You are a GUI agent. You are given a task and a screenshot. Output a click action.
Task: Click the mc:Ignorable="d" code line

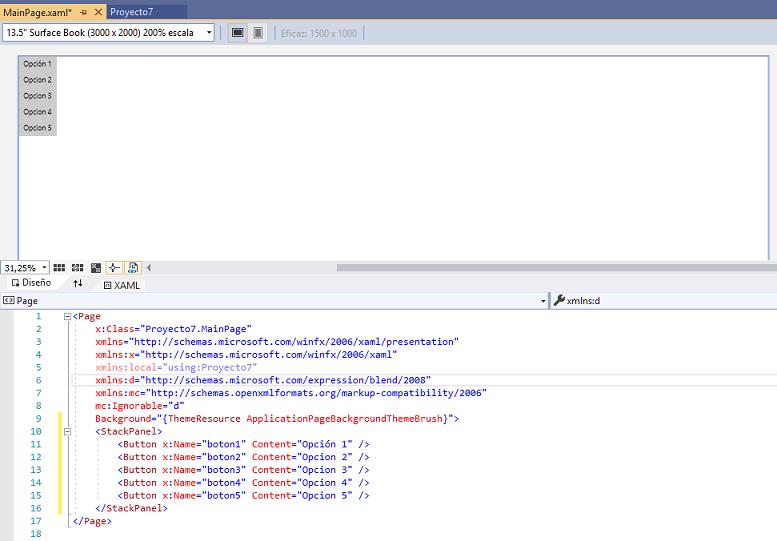(140, 406)
